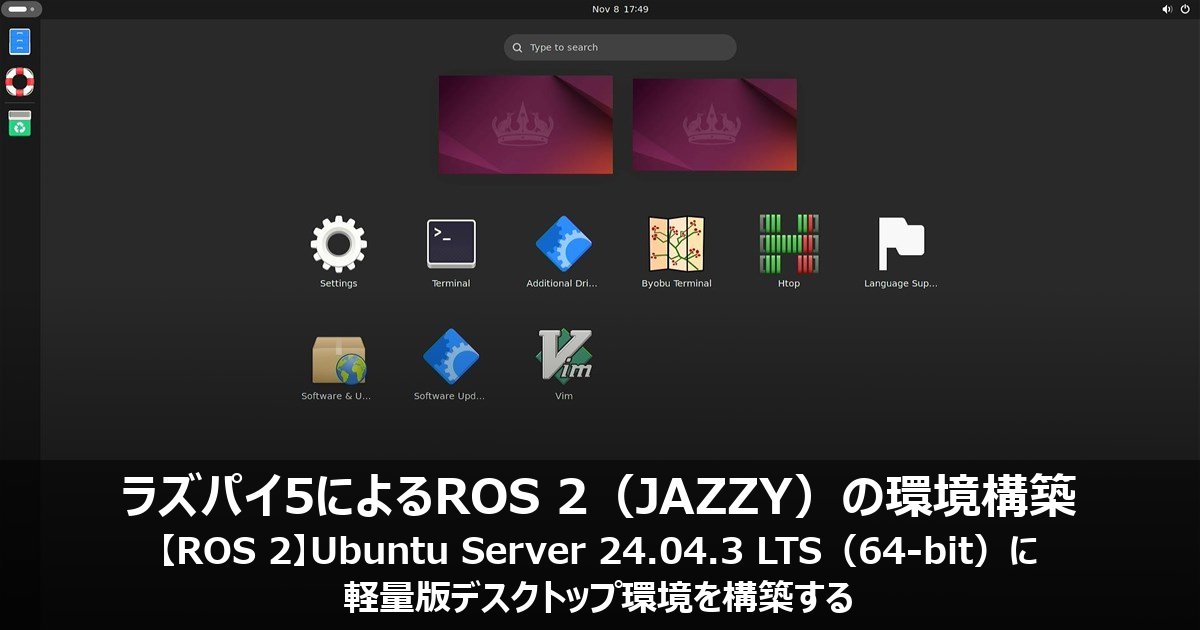Screen dimensions: 1200x630
Task: Launch Byobu Terminal
Action: coord(676,246)
